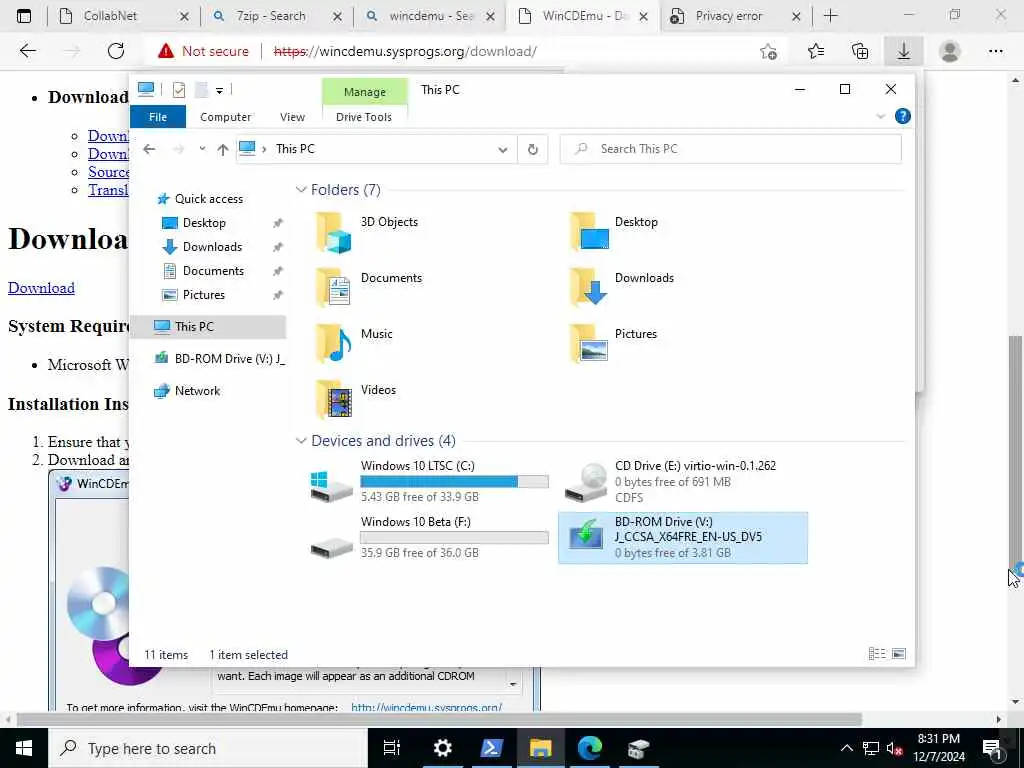Open Edge Settings and more menu
The width and height of the screenshot is (1024, 768).
click(995, 51)
